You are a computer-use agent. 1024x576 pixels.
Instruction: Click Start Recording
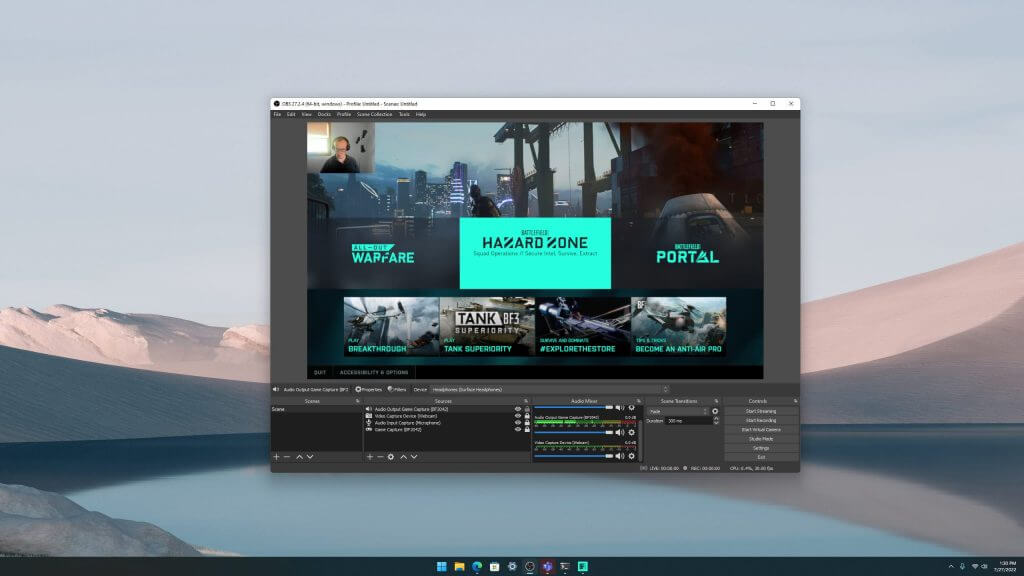761,421
